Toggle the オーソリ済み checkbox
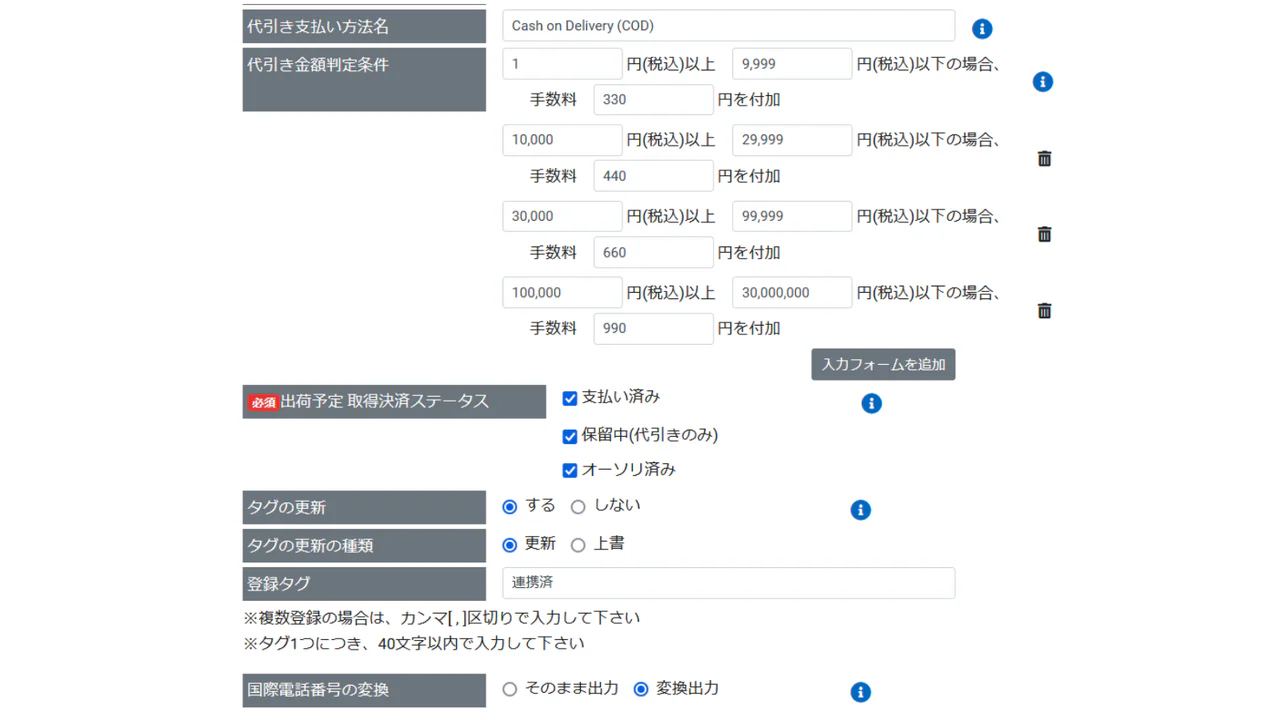1280x720 pixels. [x=570, y=470]
